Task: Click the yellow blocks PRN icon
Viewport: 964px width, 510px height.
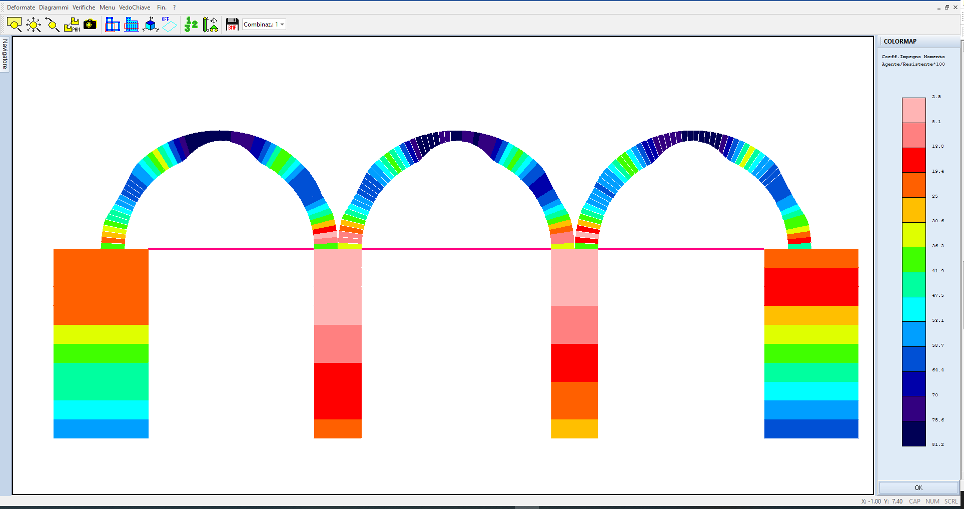Action: pos(71,25)
